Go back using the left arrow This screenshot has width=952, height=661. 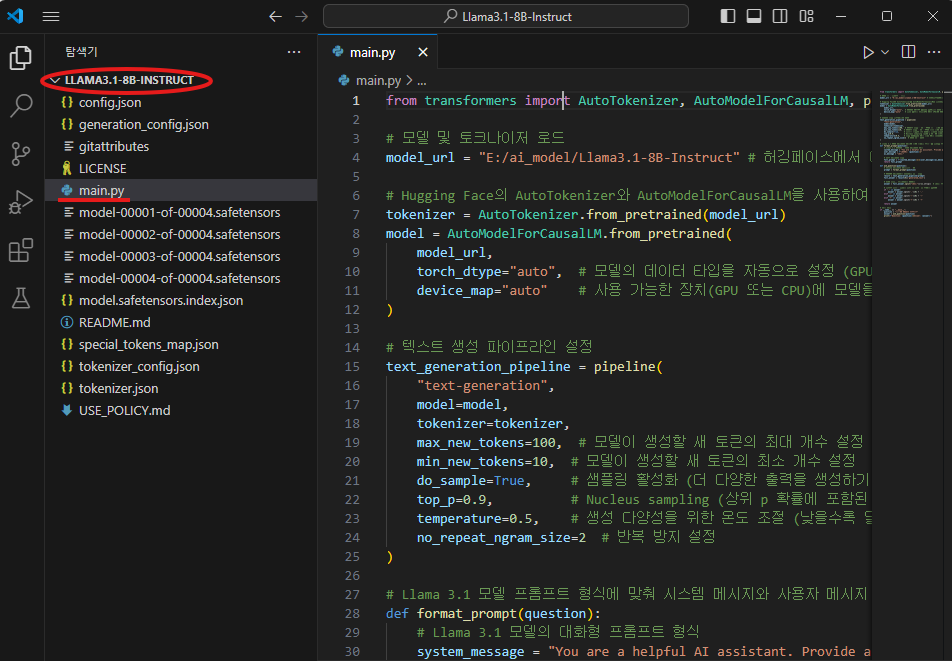click(276, 16)
